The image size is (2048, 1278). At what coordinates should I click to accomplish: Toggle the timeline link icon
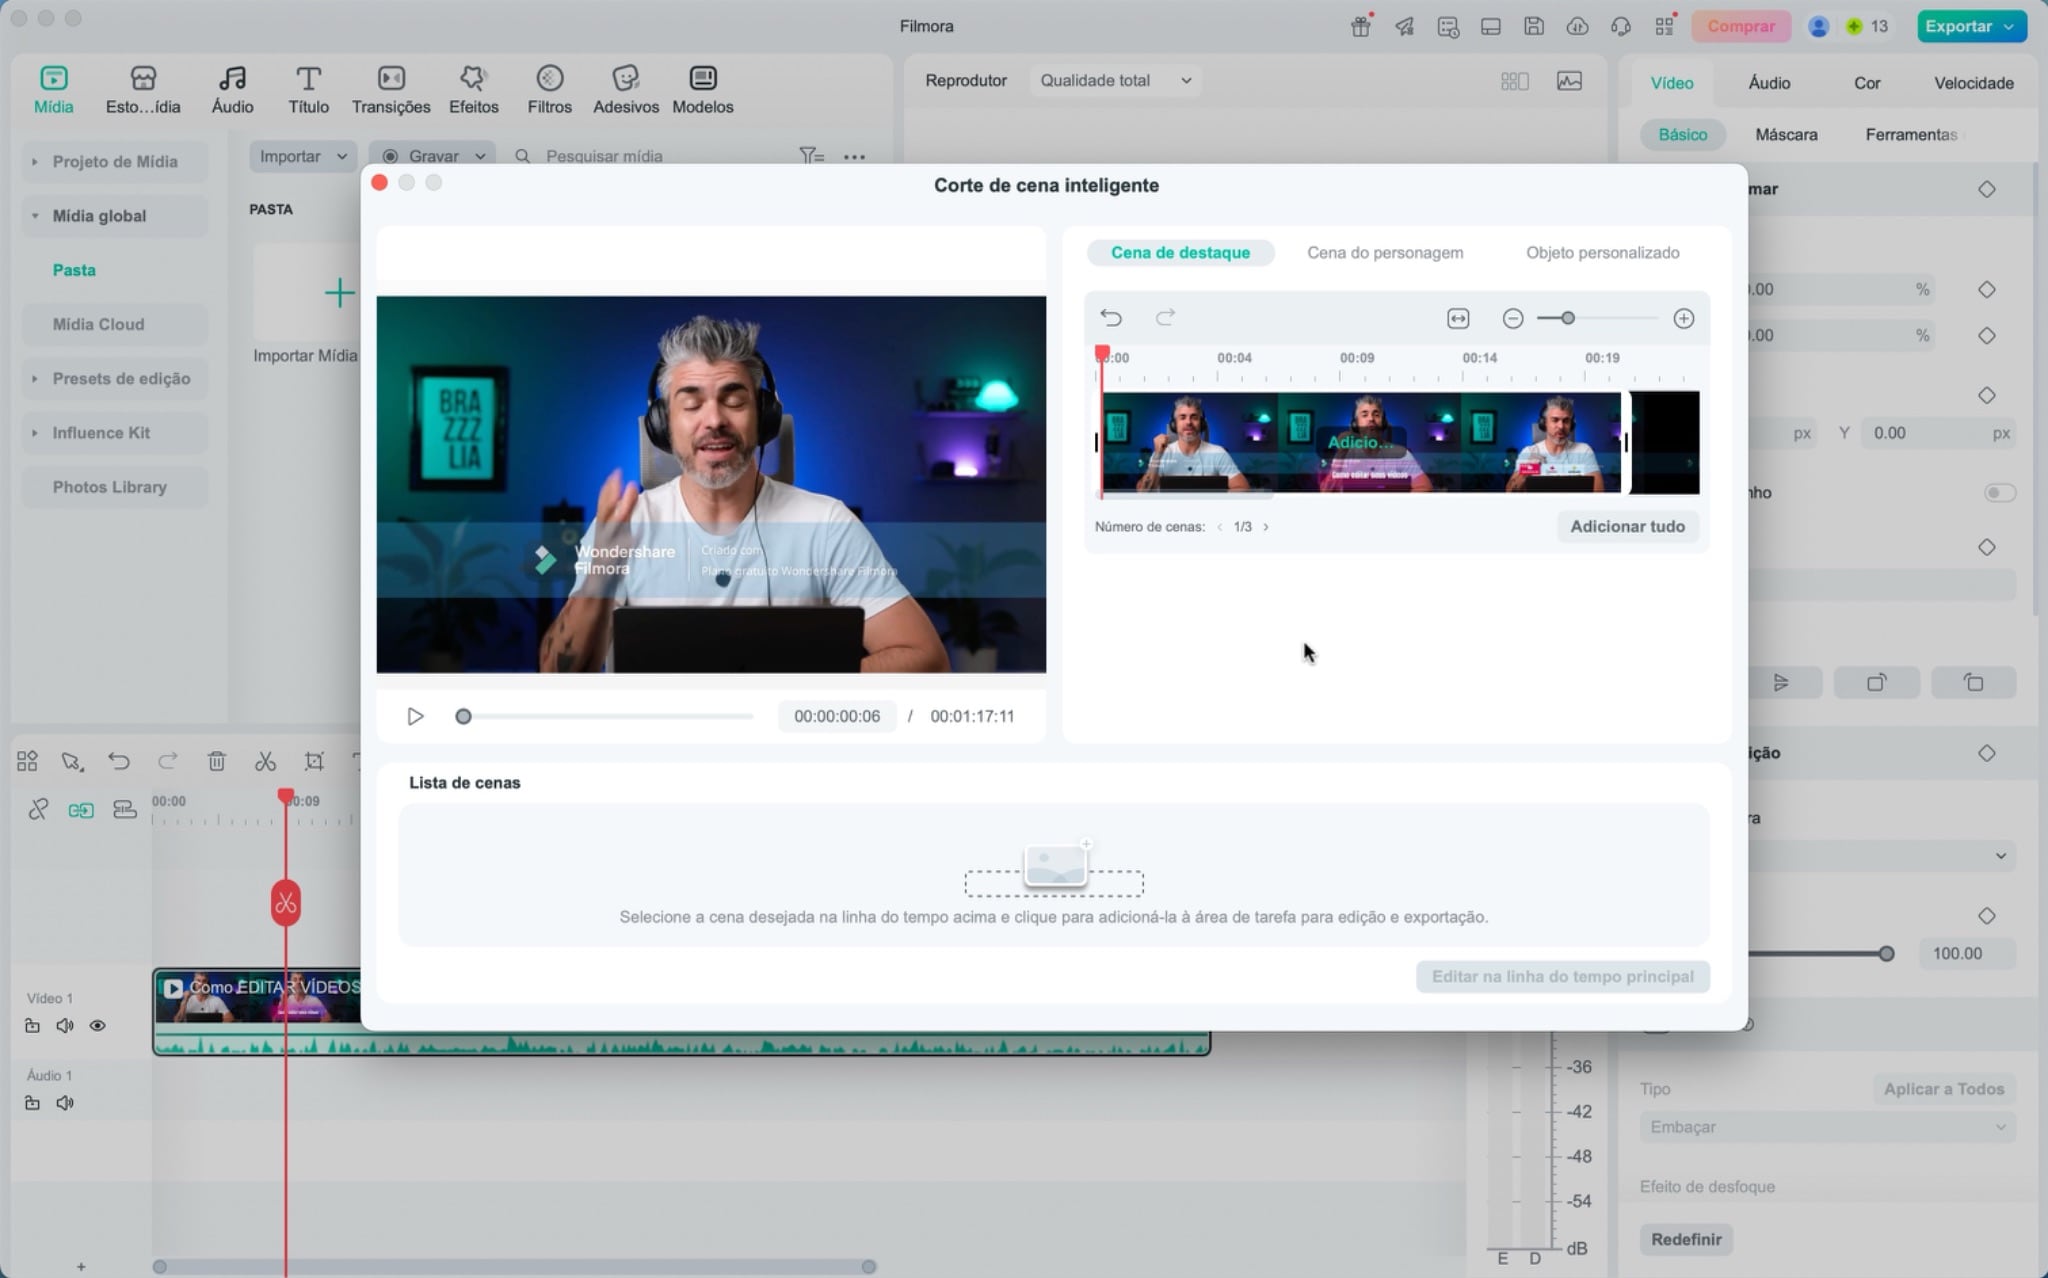point(38,809)
